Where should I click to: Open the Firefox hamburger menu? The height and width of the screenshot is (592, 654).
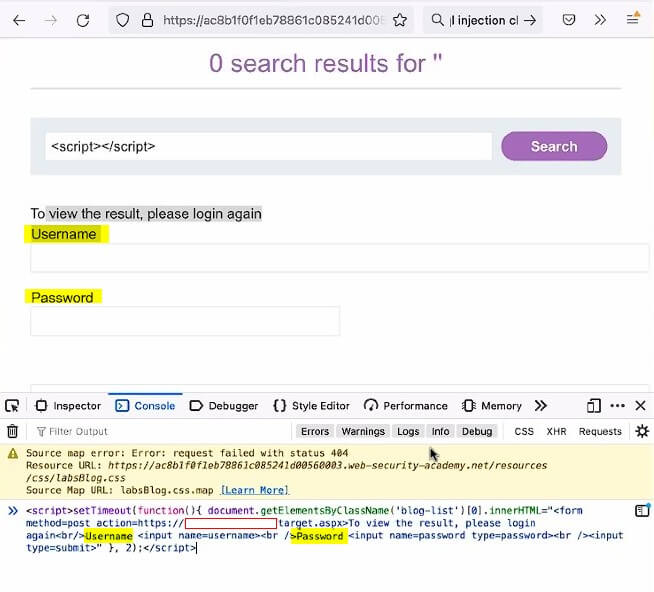point(633,19)
